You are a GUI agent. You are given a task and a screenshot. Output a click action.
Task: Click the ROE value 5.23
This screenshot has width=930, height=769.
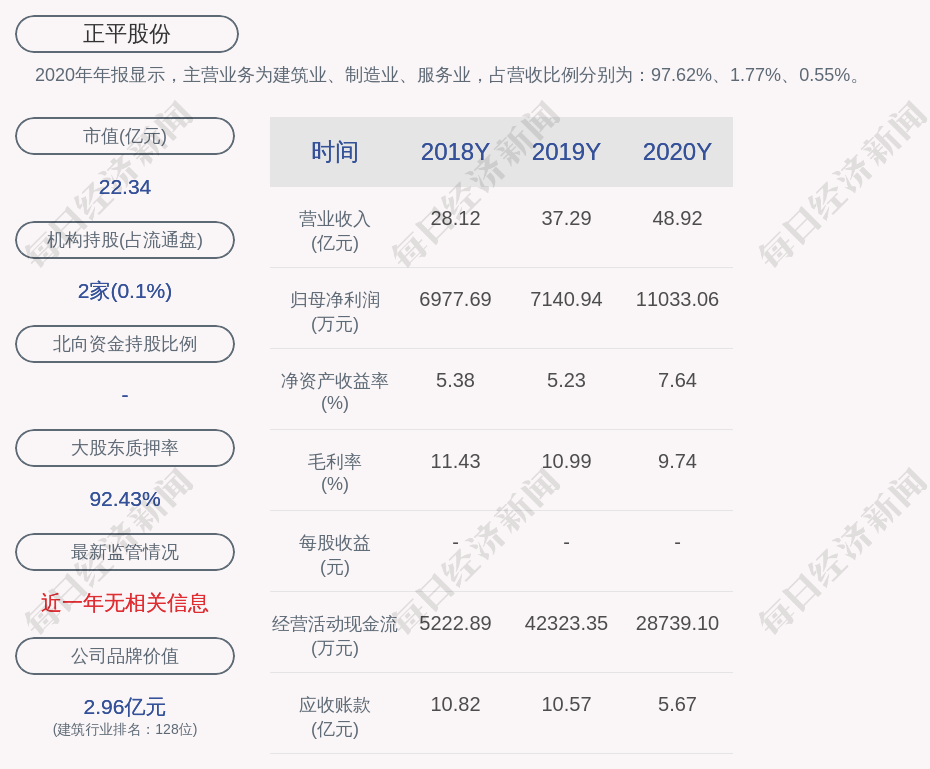coord(566,380)
